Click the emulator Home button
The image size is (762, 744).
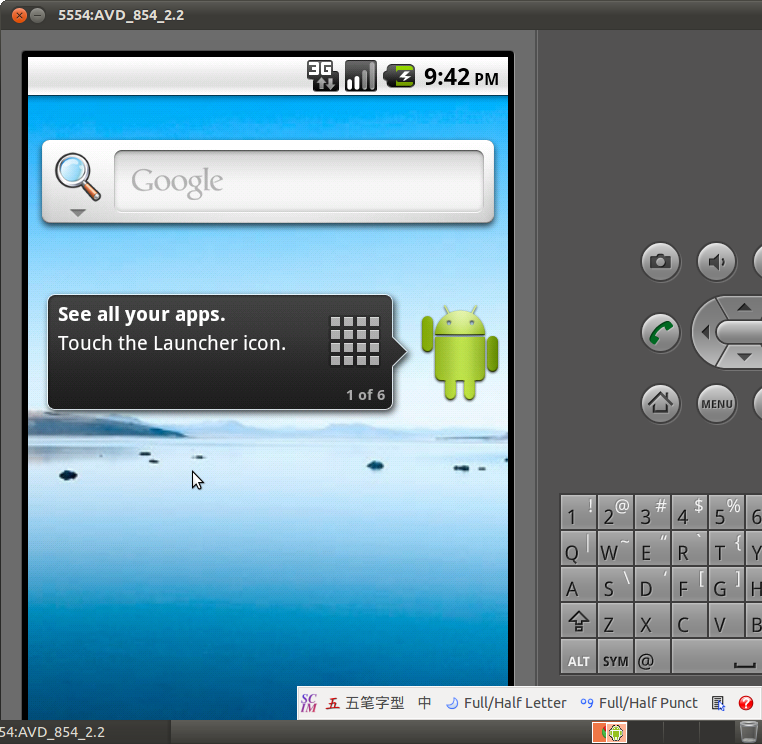[x=660, y=403]
